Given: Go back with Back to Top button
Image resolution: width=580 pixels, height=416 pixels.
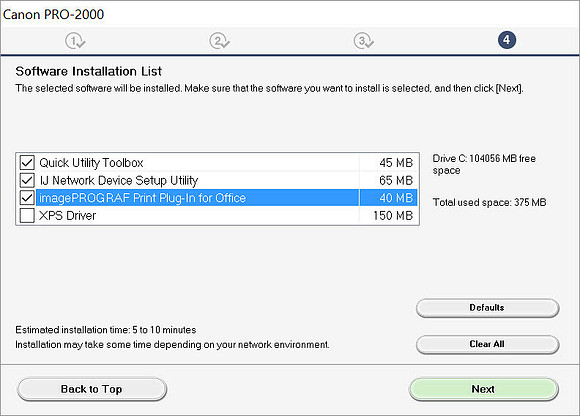Looking at the screenshot, I should coord(92,389).
